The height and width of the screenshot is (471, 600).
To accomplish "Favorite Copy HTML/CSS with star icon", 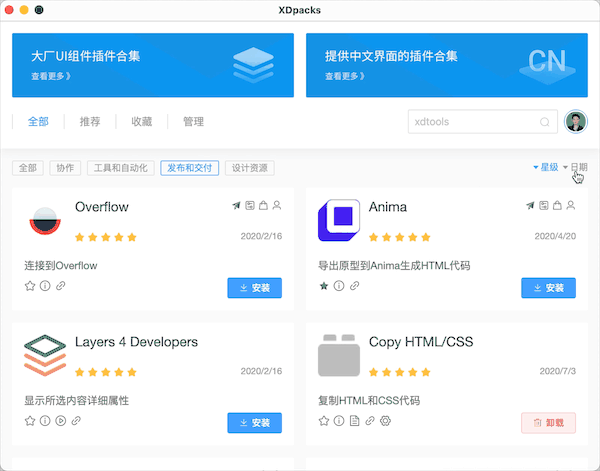I will (324, 421).
